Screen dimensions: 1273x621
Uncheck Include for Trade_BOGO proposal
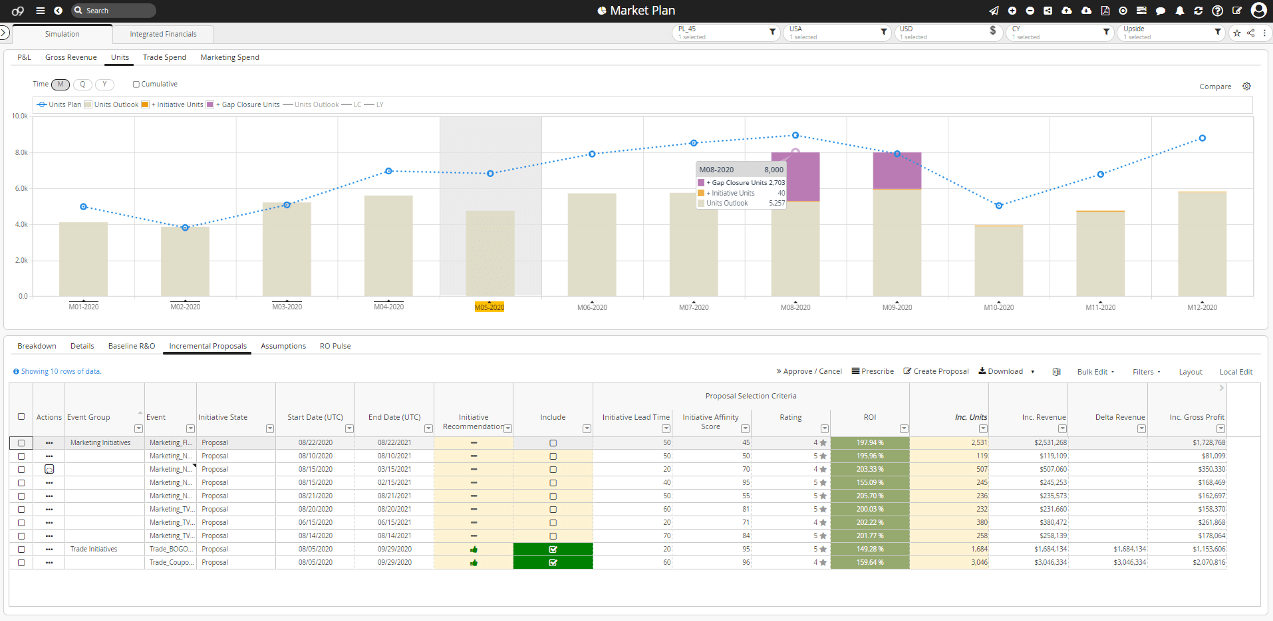[x=553, y=549]
